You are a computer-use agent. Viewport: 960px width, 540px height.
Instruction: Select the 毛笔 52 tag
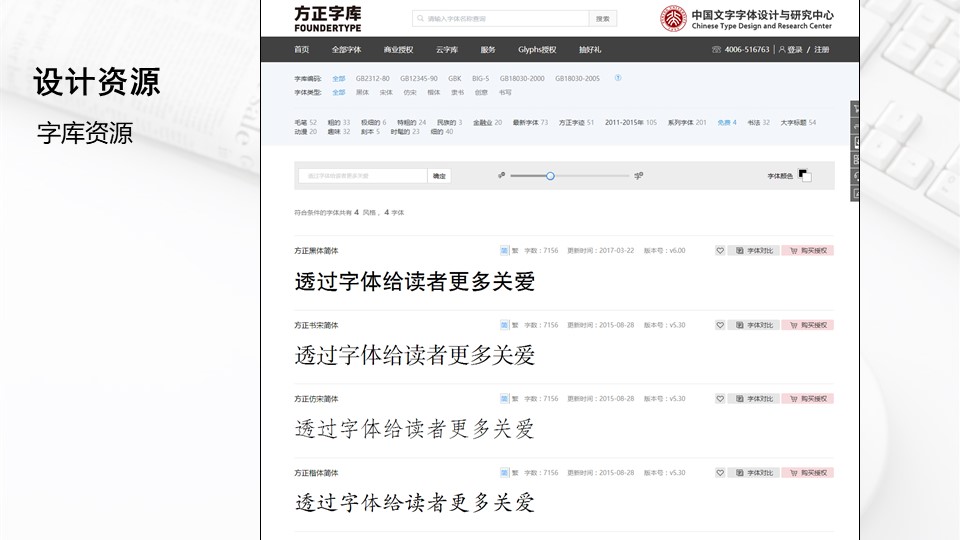click(306, 122)
